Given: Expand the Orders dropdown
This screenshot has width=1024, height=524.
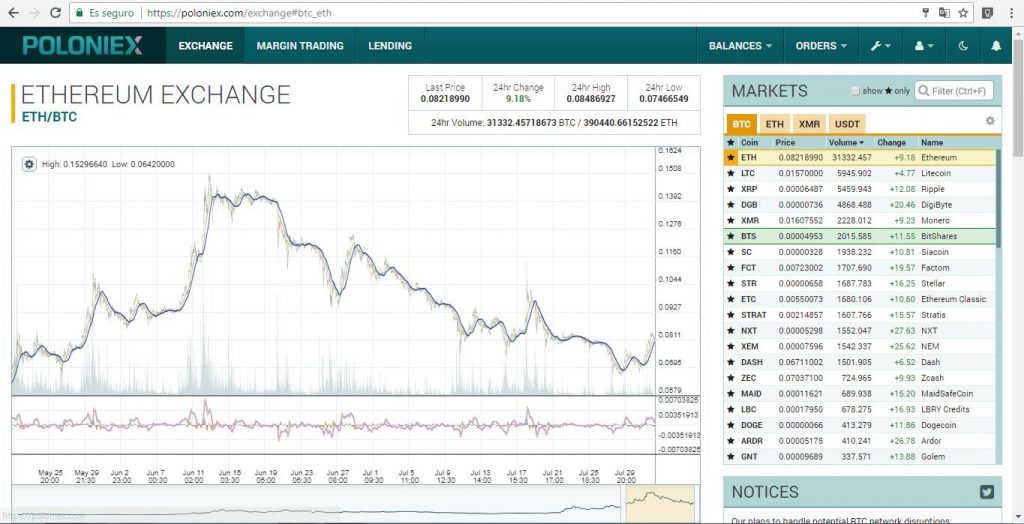Looking at the screenshot, I should click(x=821, y=46).
